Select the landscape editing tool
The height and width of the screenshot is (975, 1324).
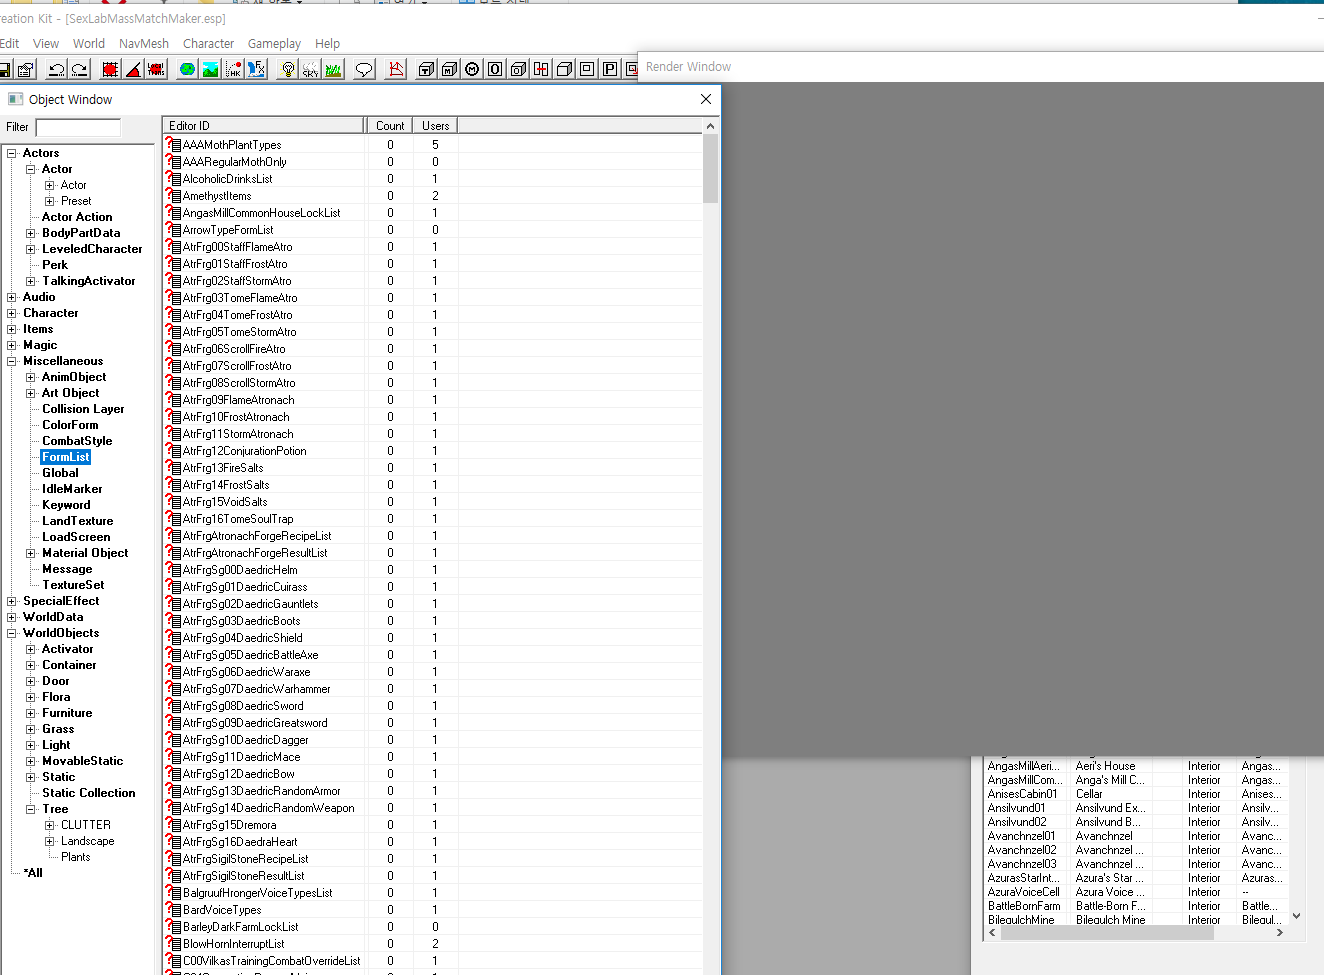coord(210,69)
